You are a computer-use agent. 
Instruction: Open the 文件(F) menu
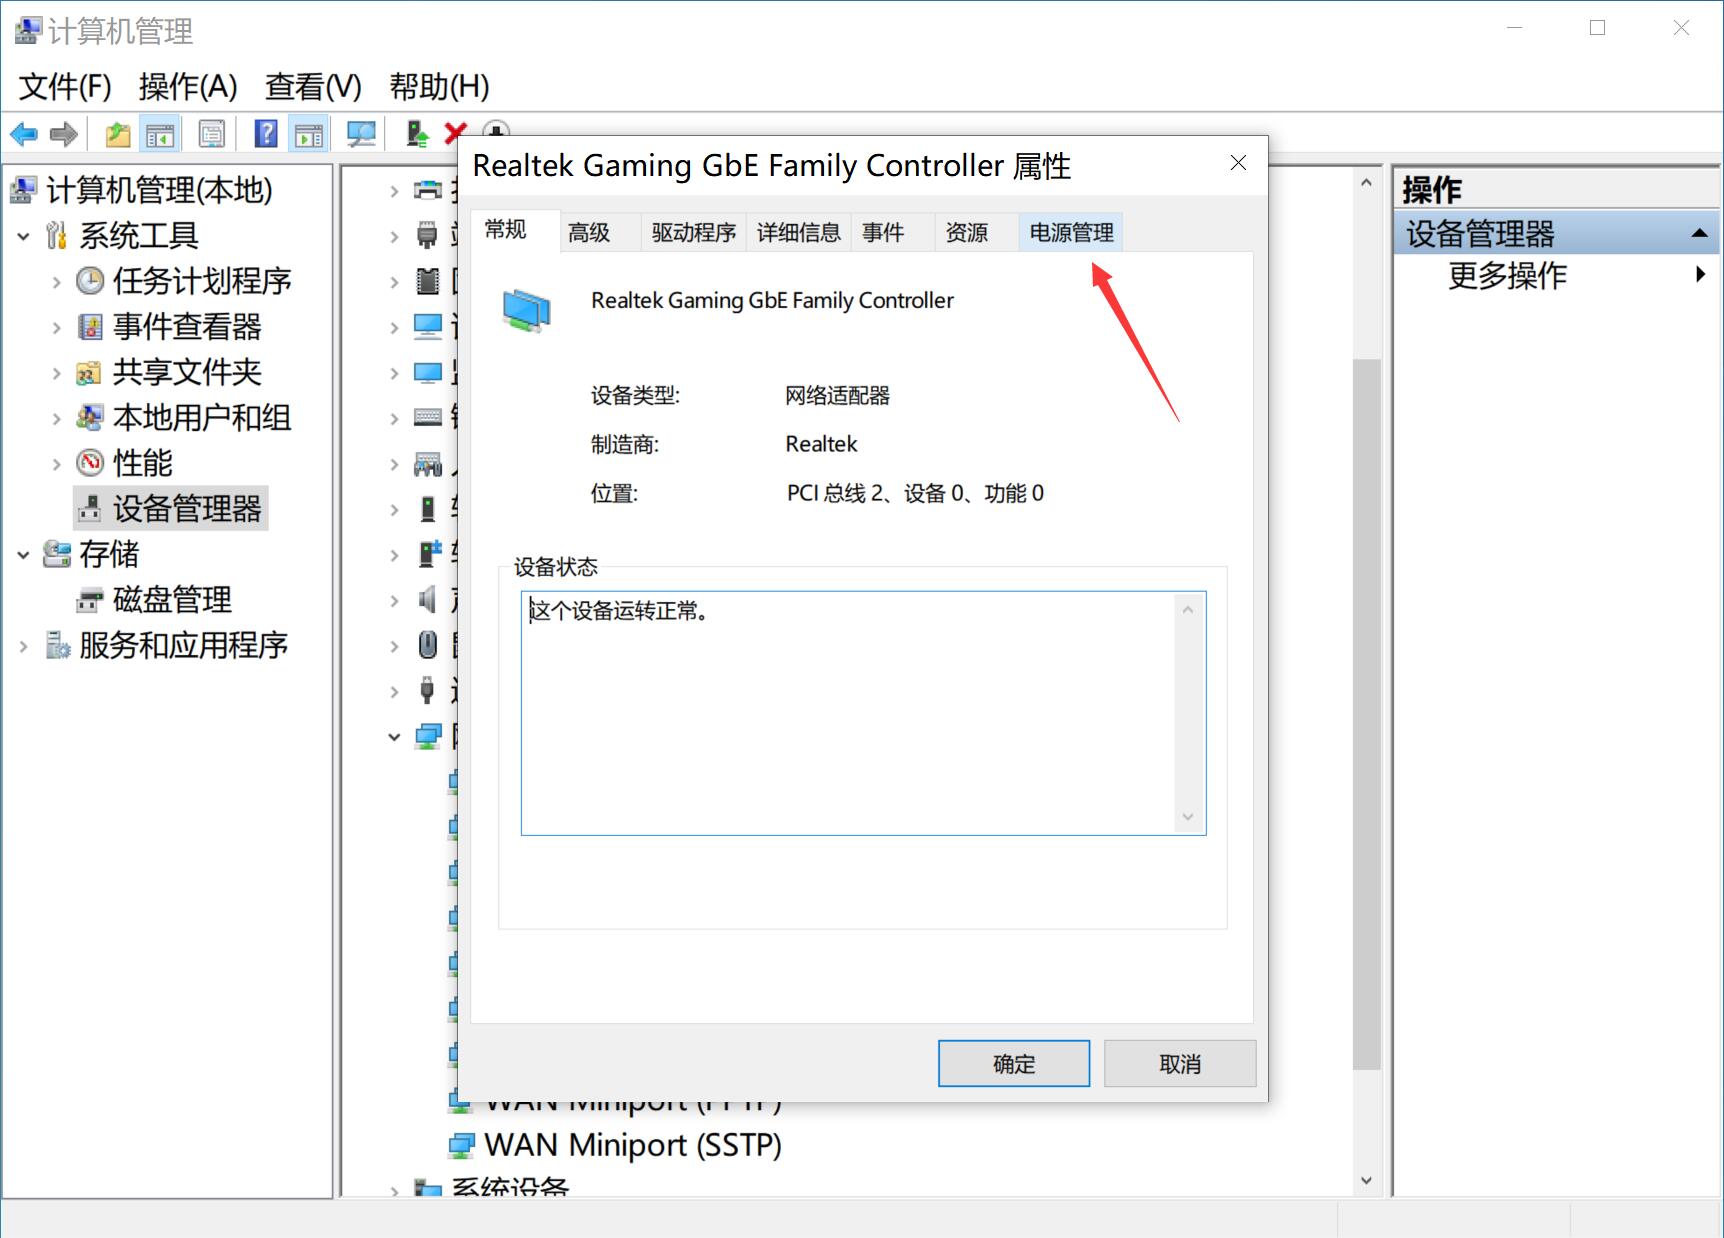(x=65, y=87)
